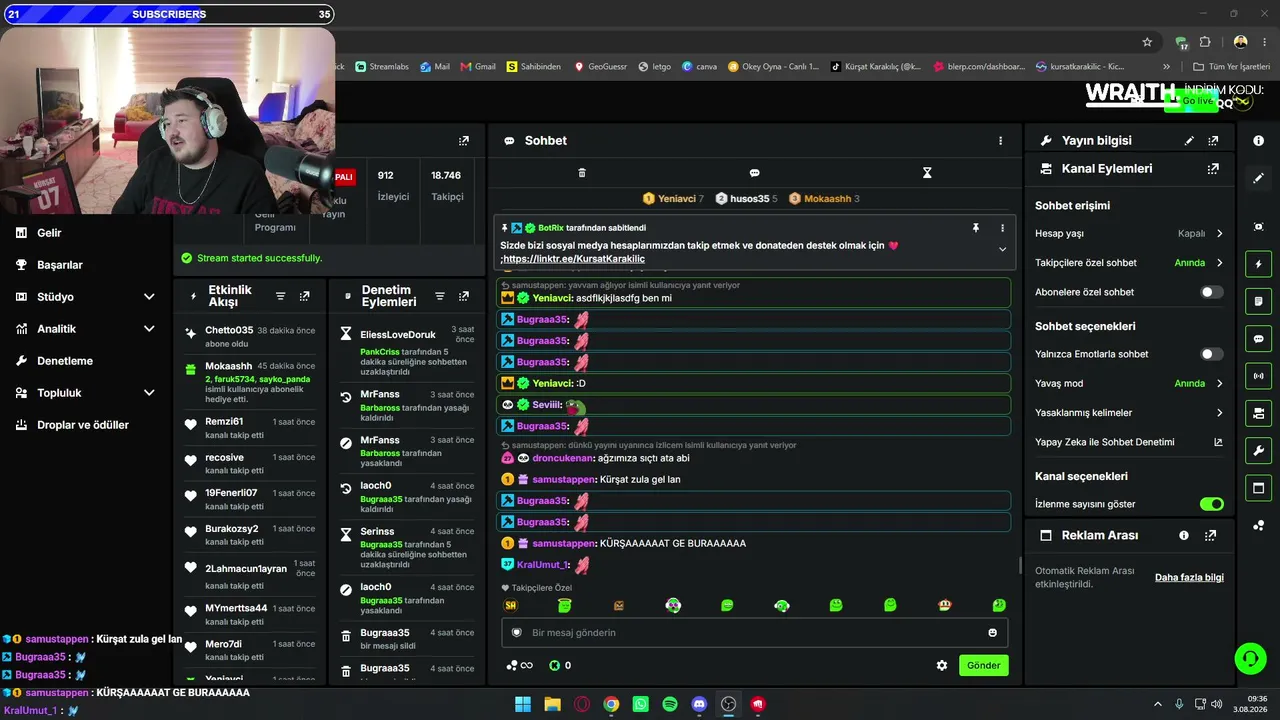
Task: Show hidden system tray icons chevron
Action: point(1158,704)
